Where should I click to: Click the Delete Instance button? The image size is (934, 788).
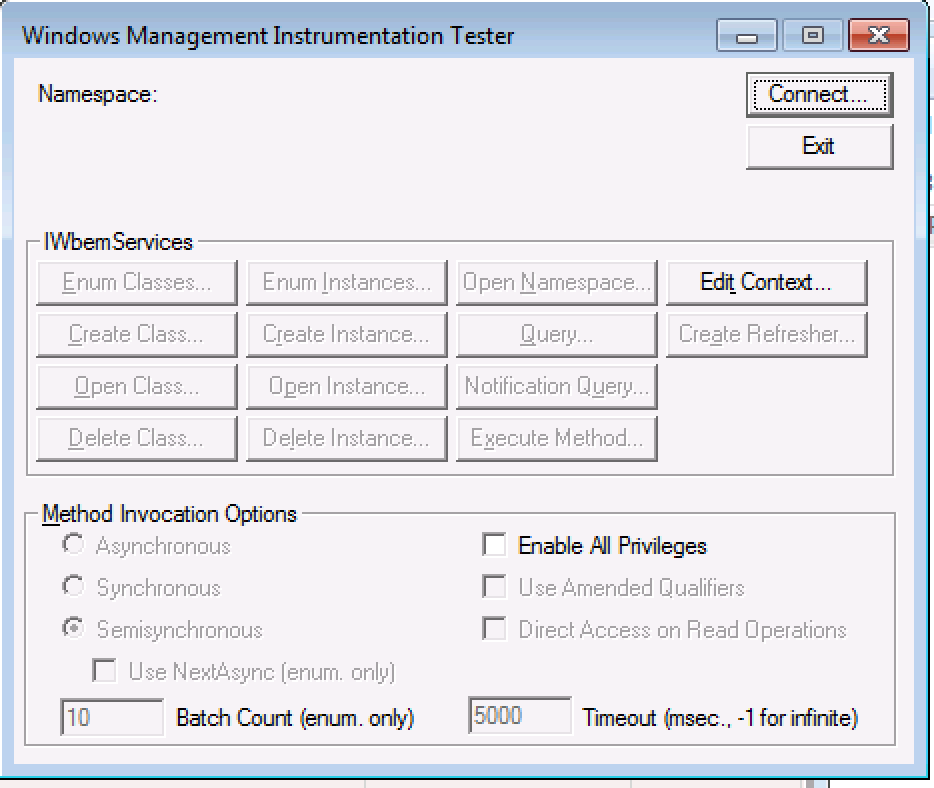click(x=346, y=439)
